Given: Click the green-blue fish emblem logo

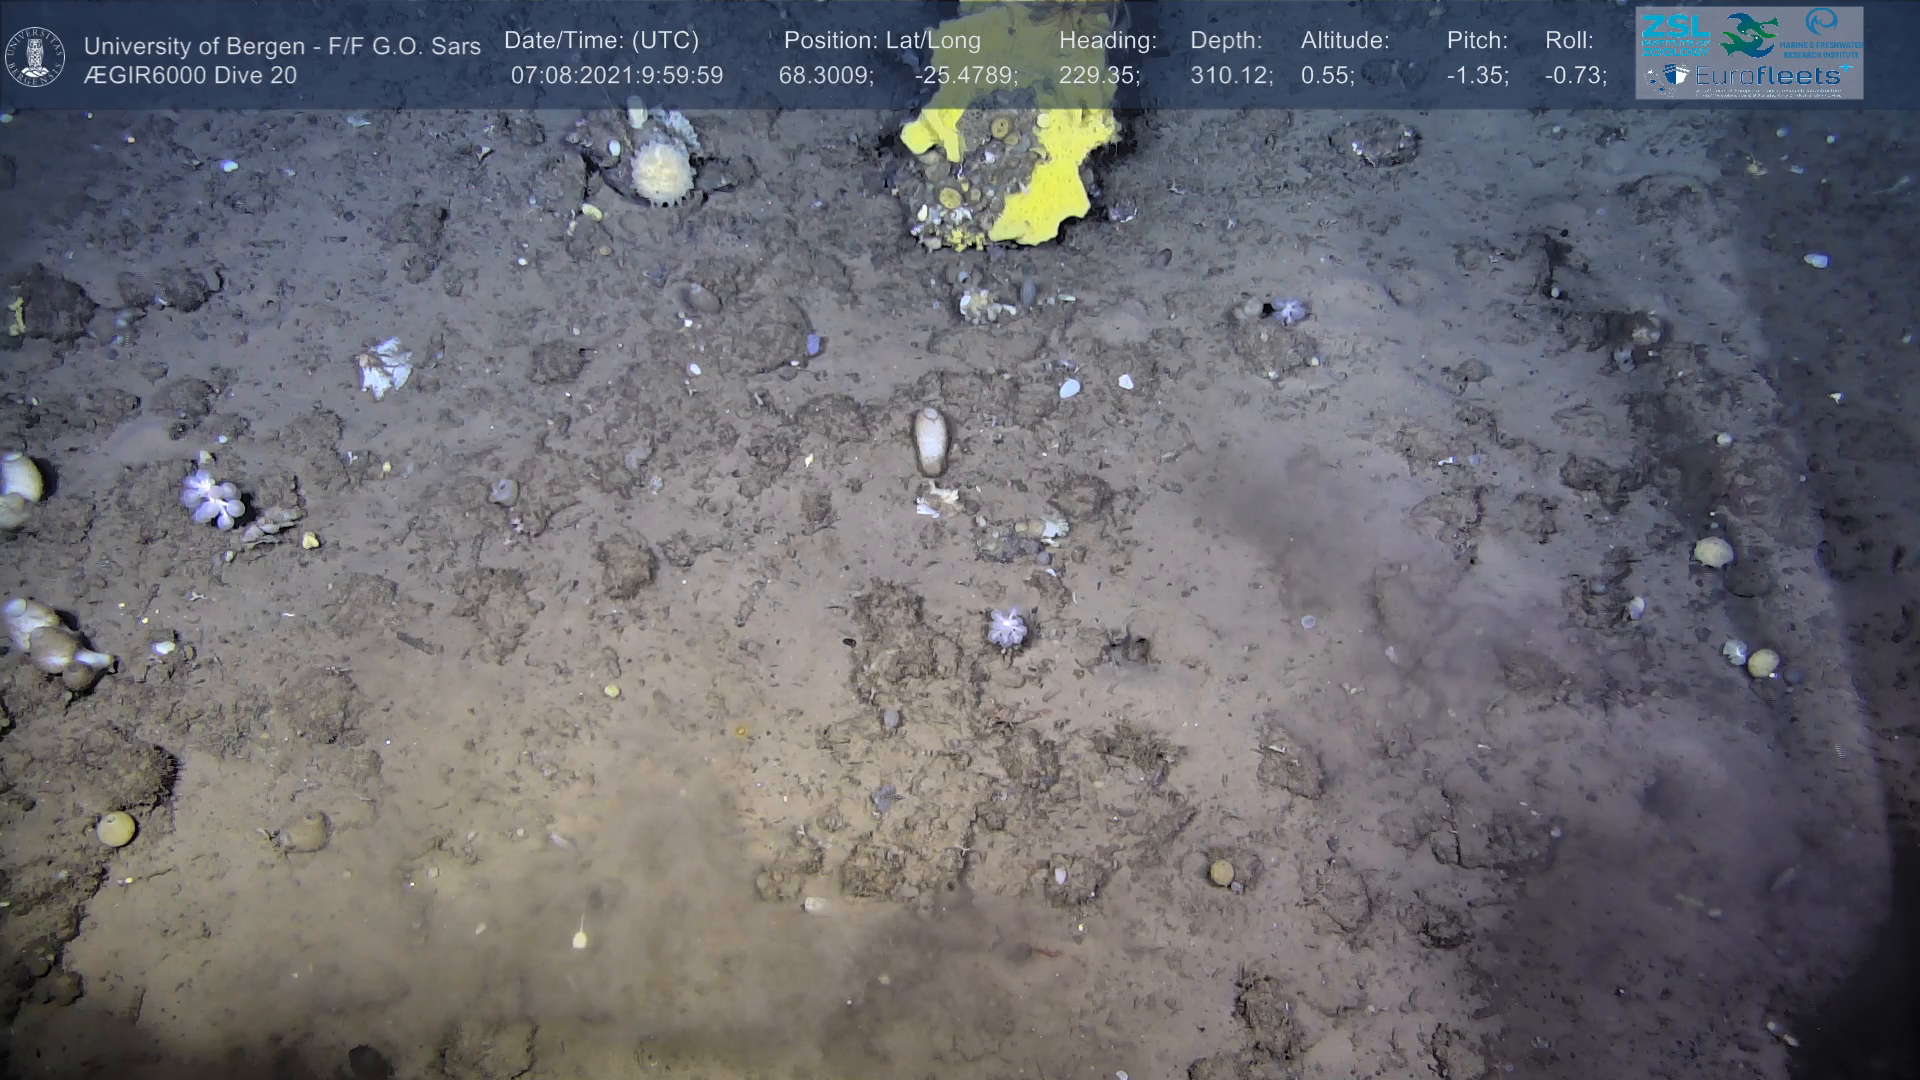Looking at the screenshot, I should point(1748,35).
